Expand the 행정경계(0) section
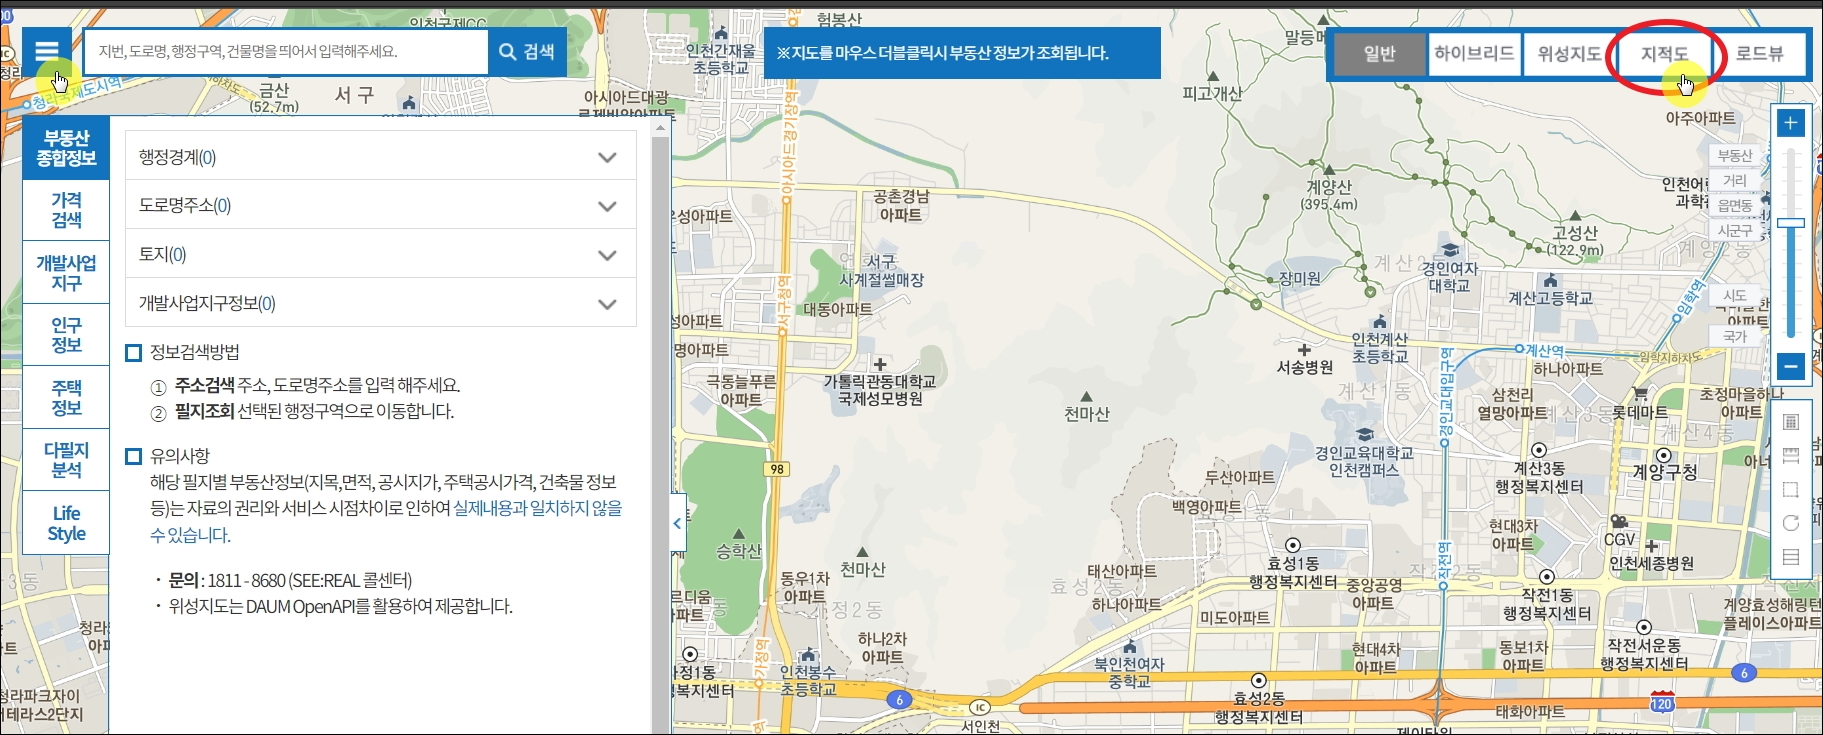Screen dimensions: 1823x735 pyautogui.click(x=381, y=157)
